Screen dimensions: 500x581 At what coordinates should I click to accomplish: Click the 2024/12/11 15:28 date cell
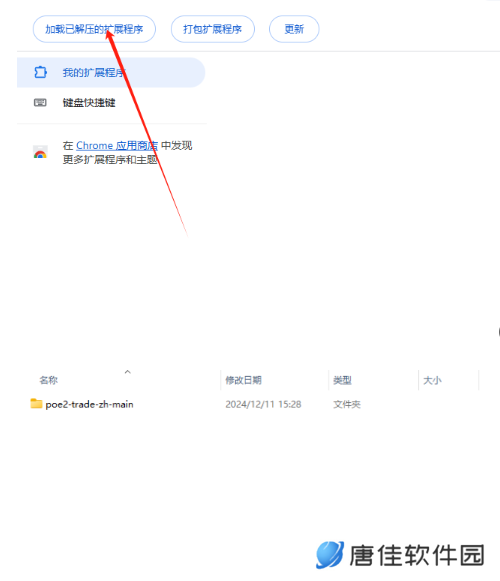pyautogui.click(x=263, y=404)
